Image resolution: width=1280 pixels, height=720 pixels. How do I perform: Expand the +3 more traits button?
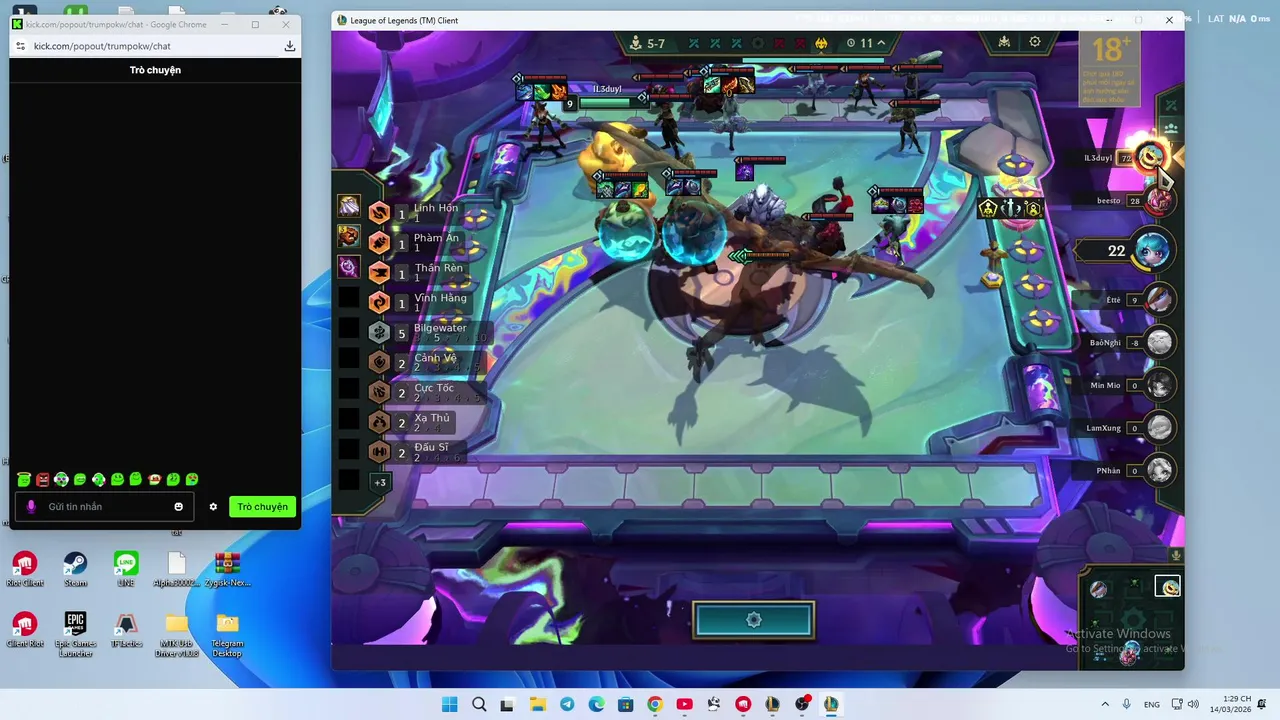[x=380, y=483]
